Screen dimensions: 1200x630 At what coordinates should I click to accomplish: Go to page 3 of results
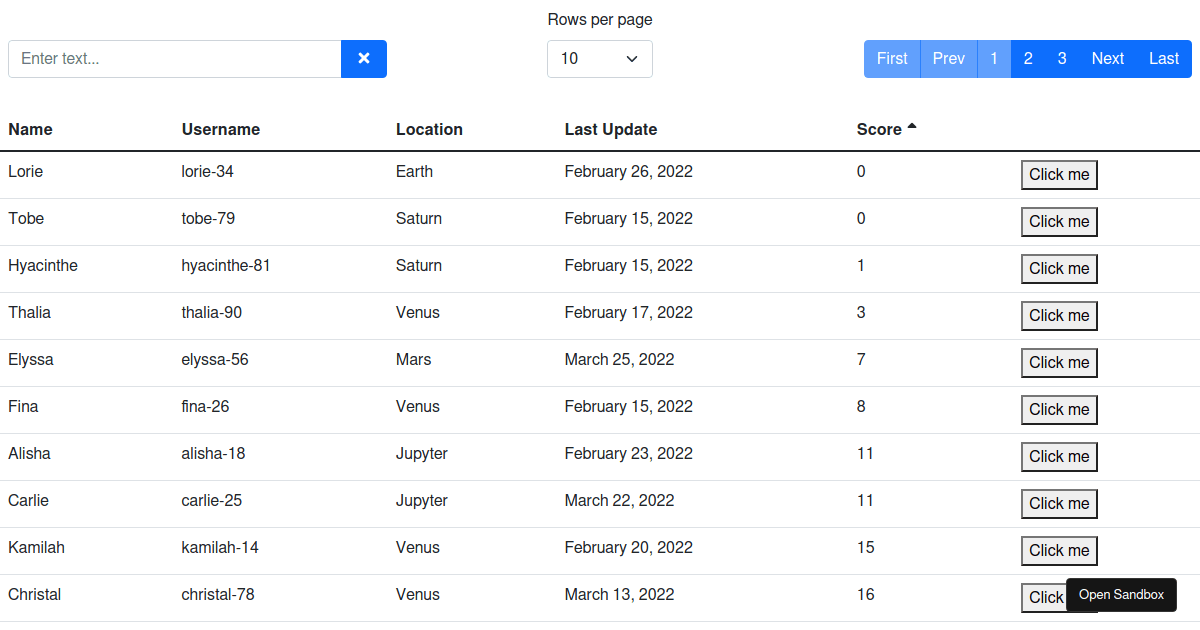1062,58
